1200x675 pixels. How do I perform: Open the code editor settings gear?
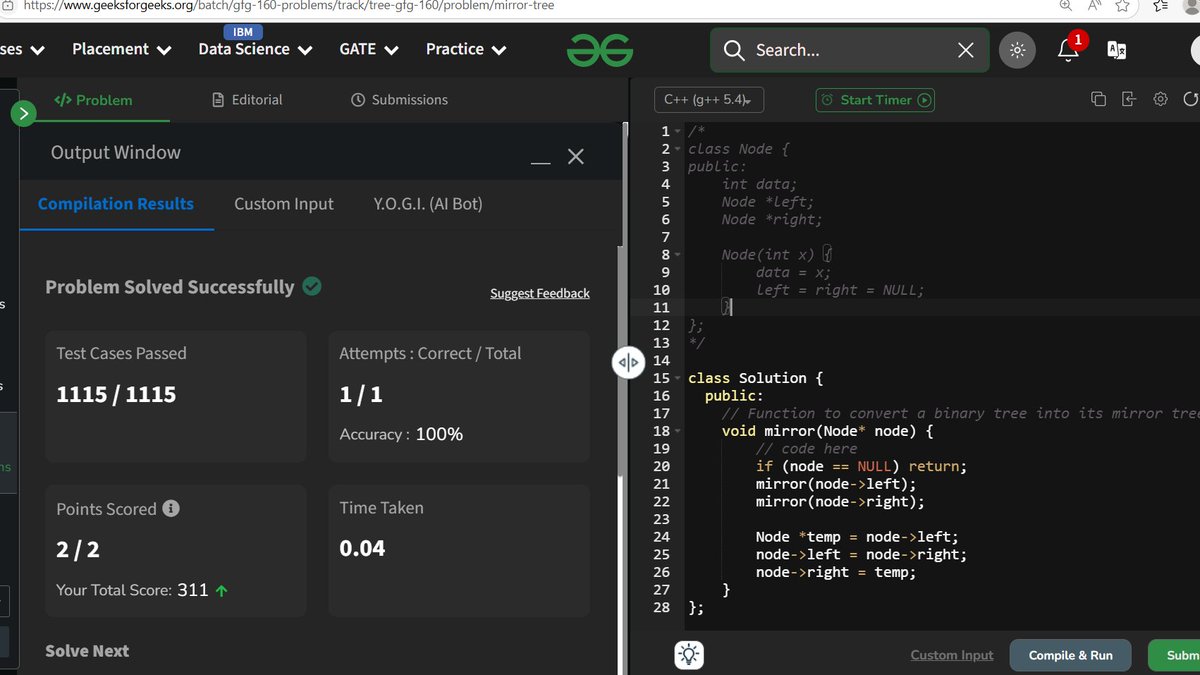(1160, 99)
